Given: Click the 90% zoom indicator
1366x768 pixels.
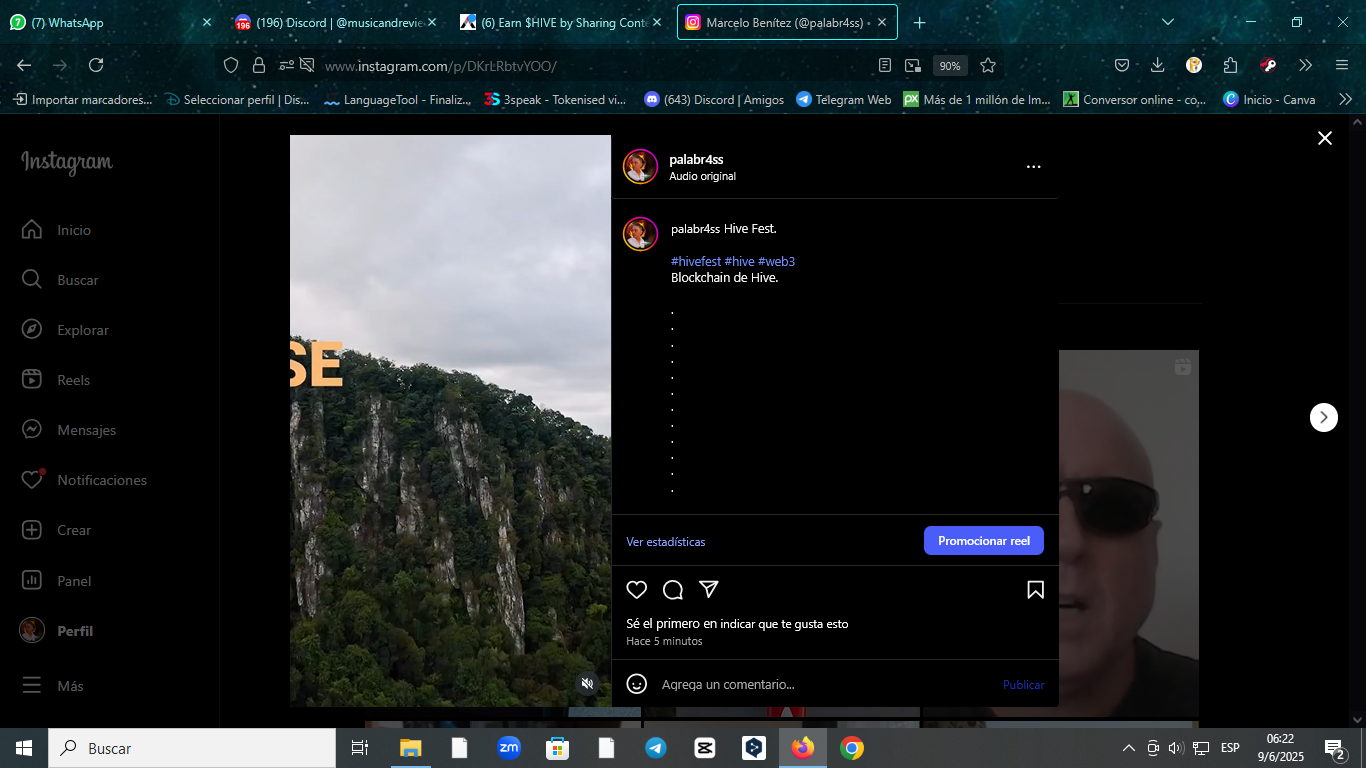Looking at the screenshot, I should pos(949,66).
